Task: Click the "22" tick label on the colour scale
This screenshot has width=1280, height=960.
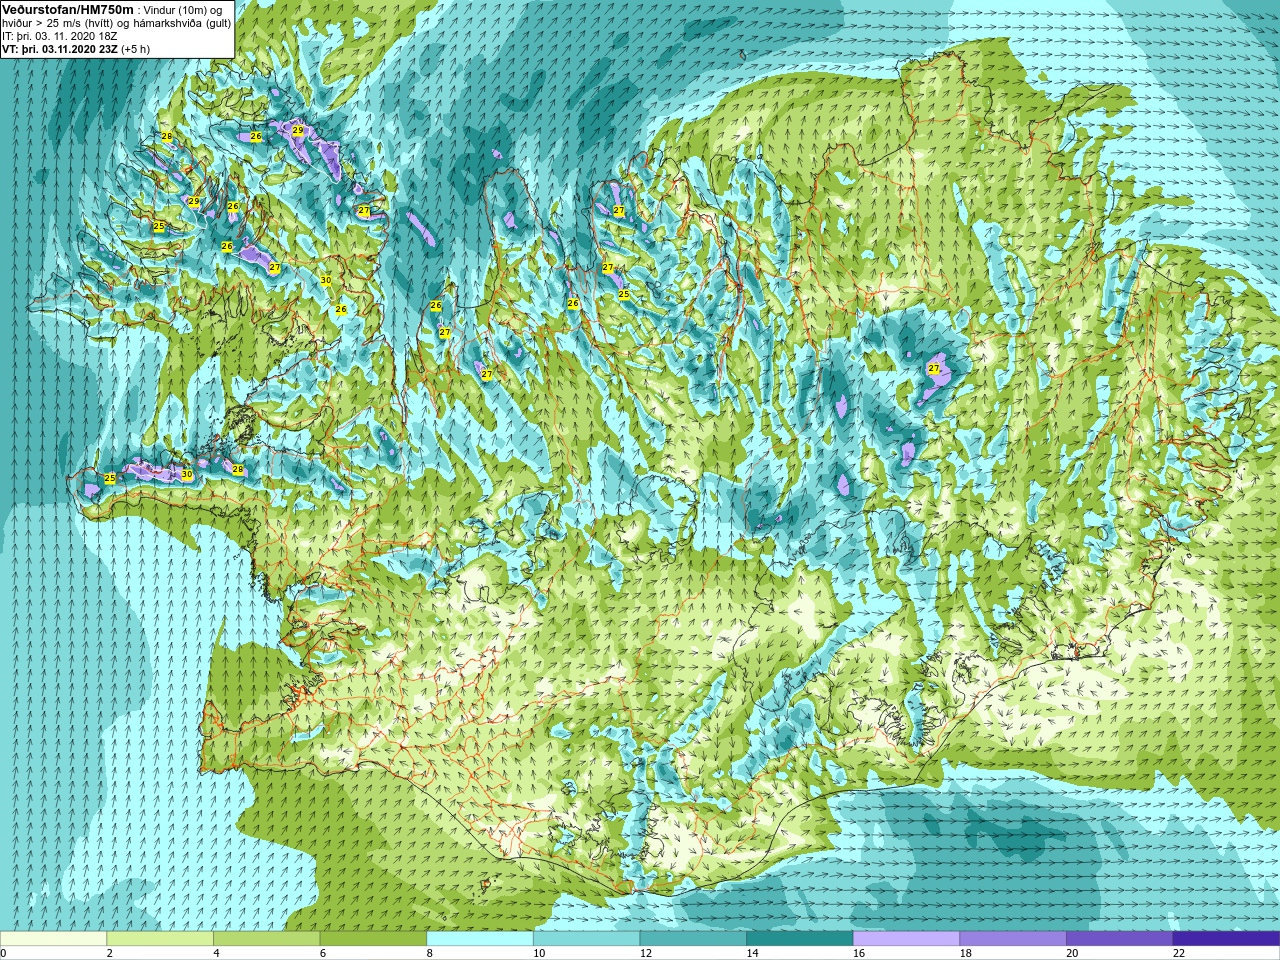Action: point(1179,953)
